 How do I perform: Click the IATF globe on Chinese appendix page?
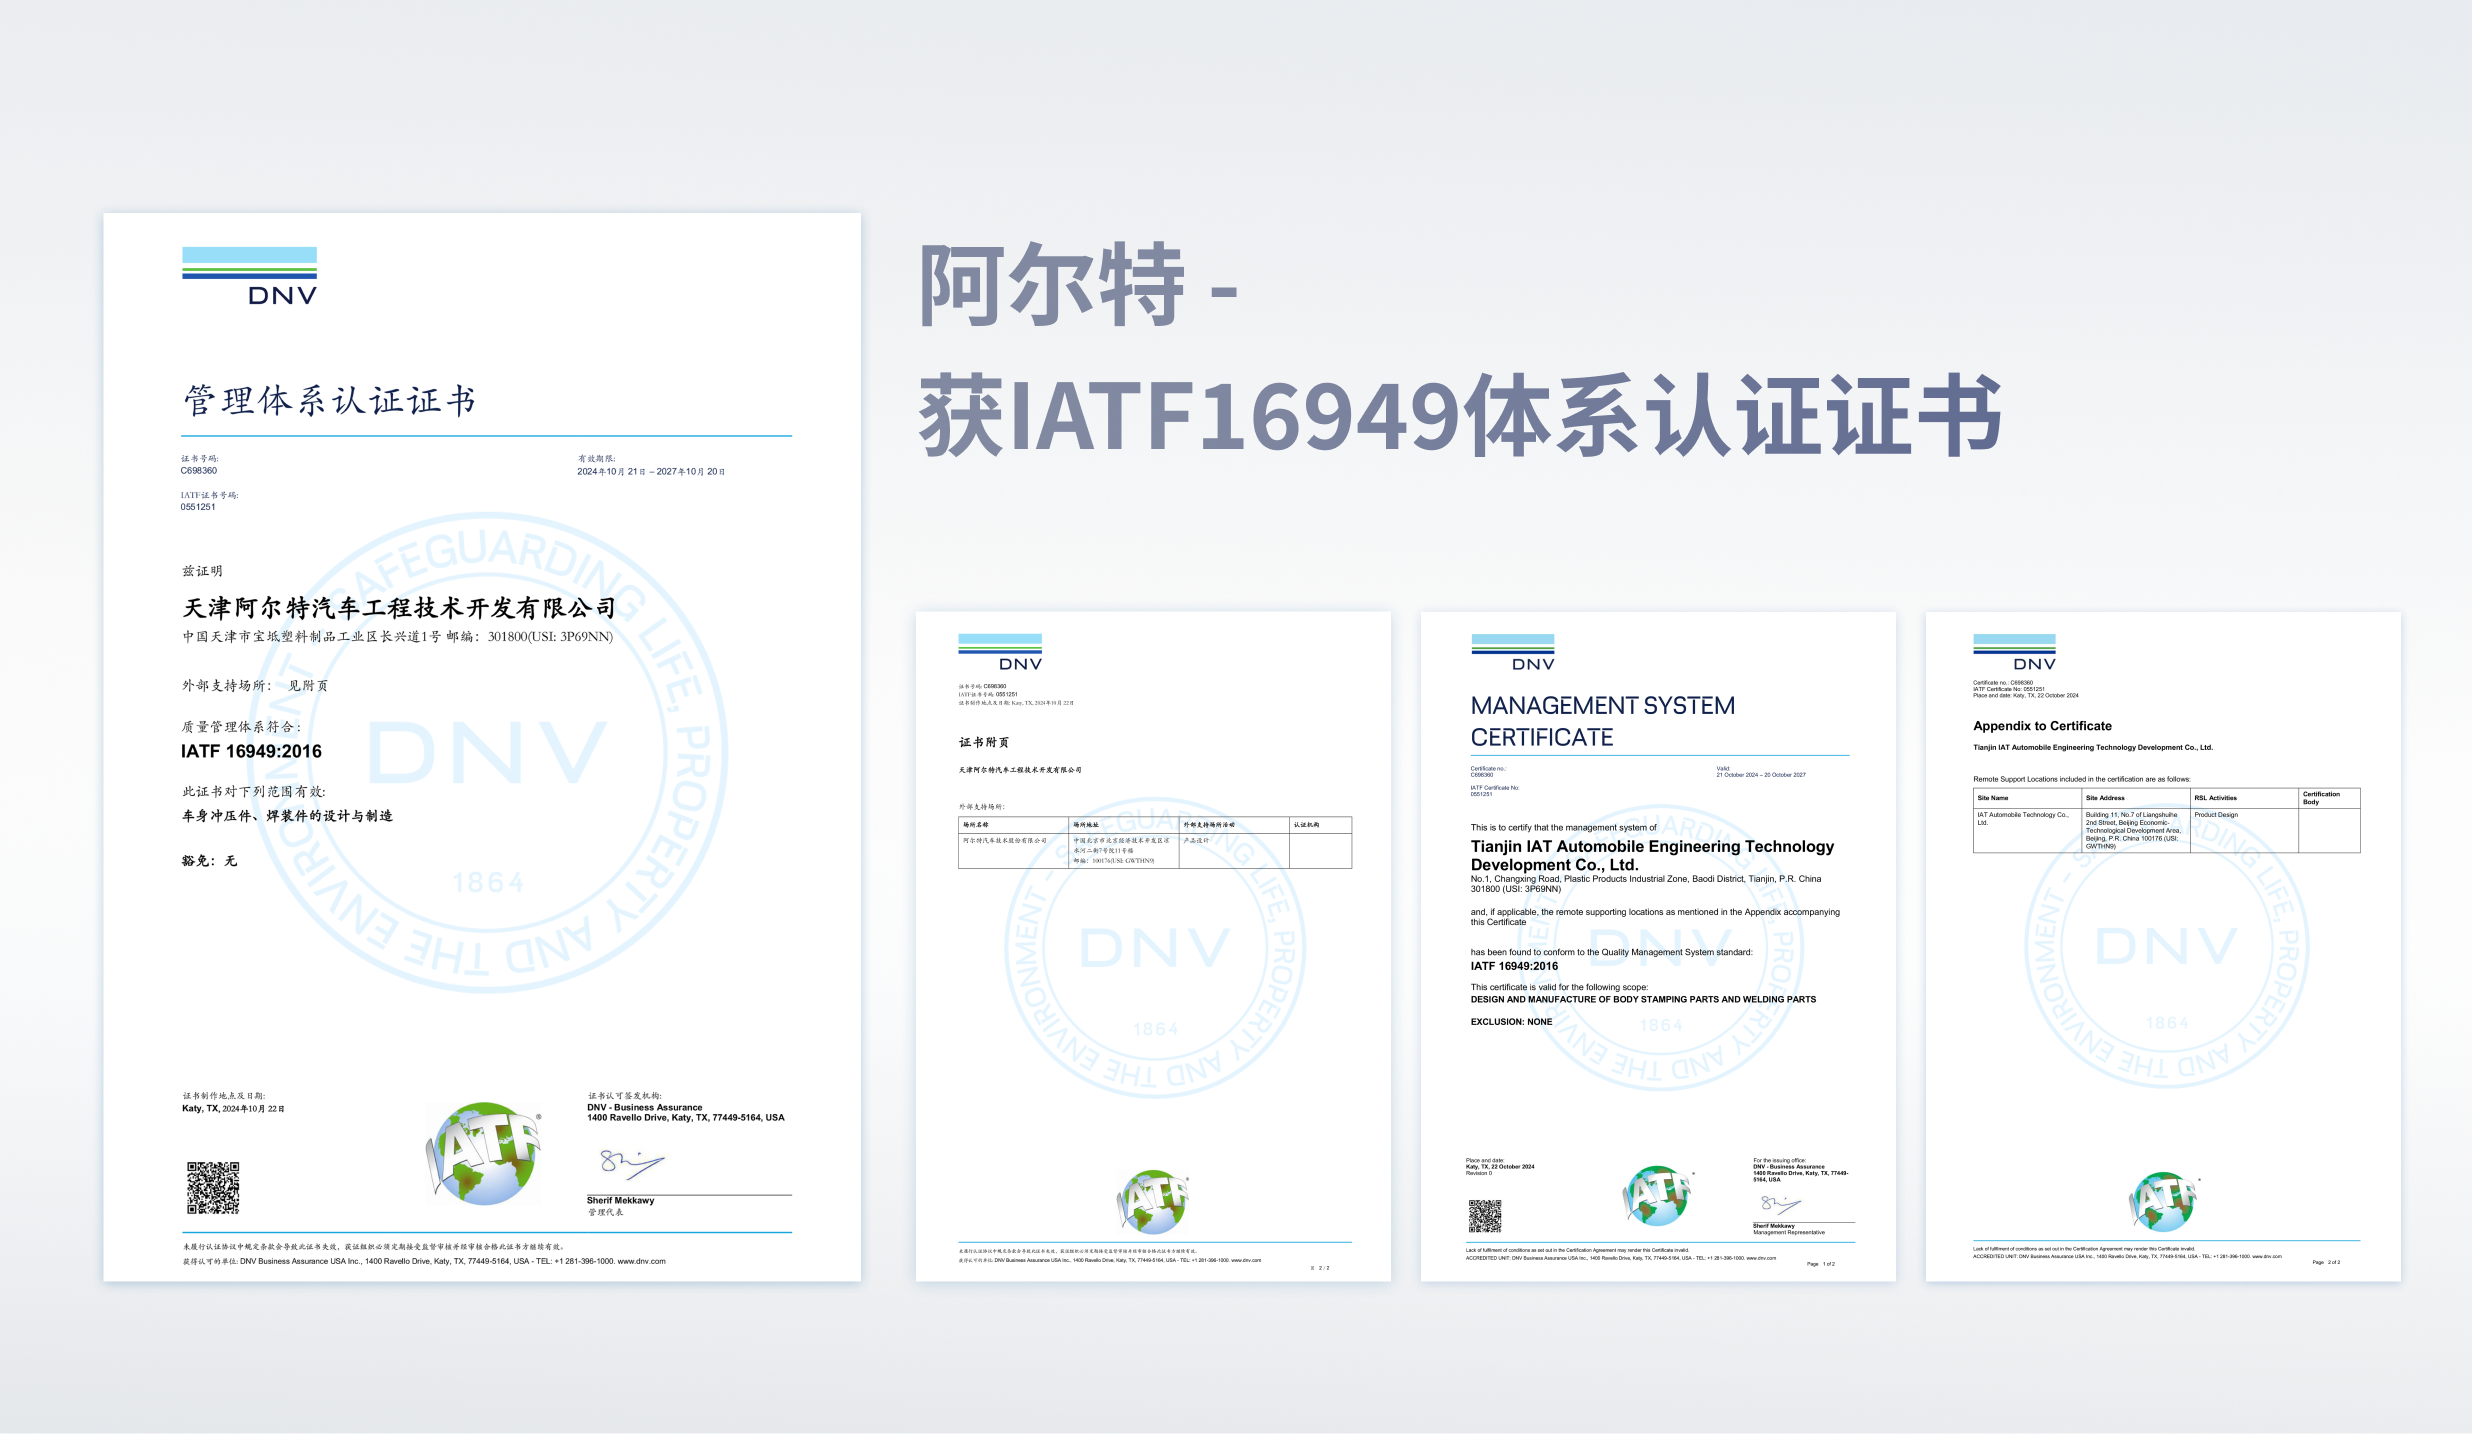click(1153, 1201)
